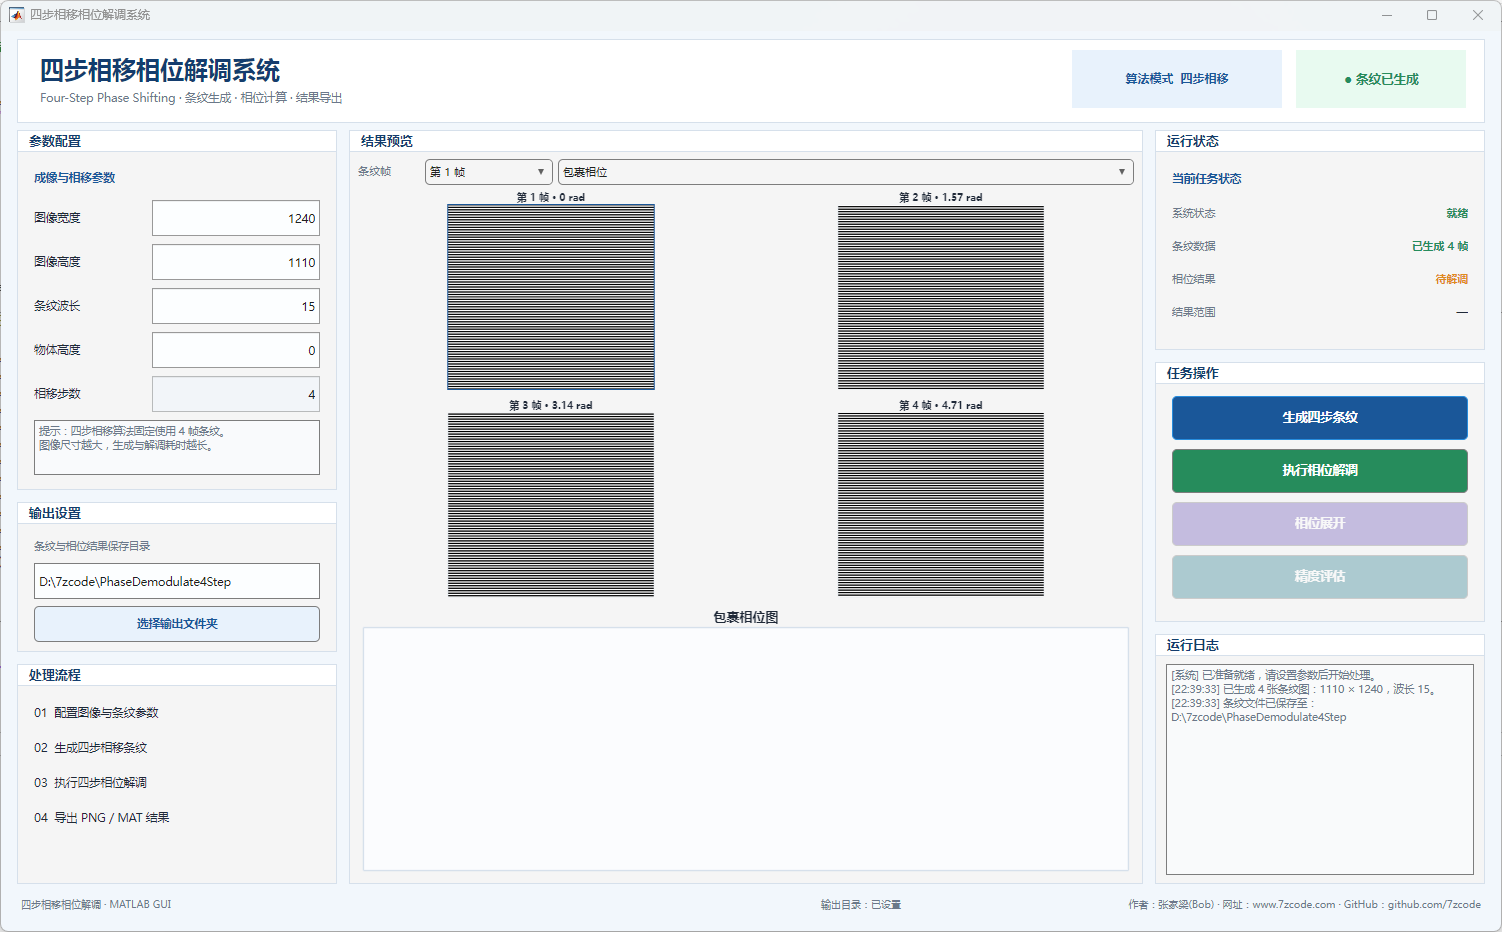Select the second fringe frame thumbnail (1.57 rad)
This screenshot has width=1502, height=932.
pyautogui.click(x=941, y=297)
